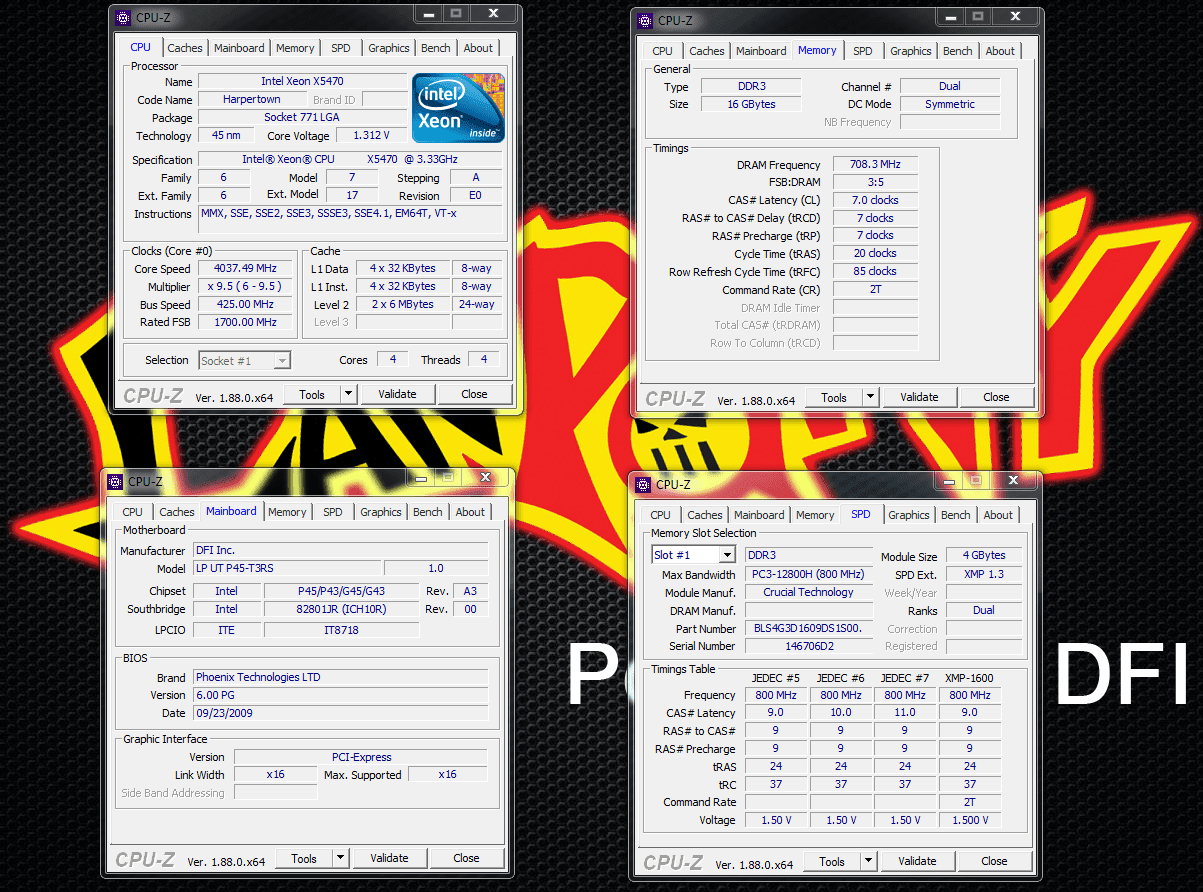Click Validate button in SPD window

click(x=917, y=861)
